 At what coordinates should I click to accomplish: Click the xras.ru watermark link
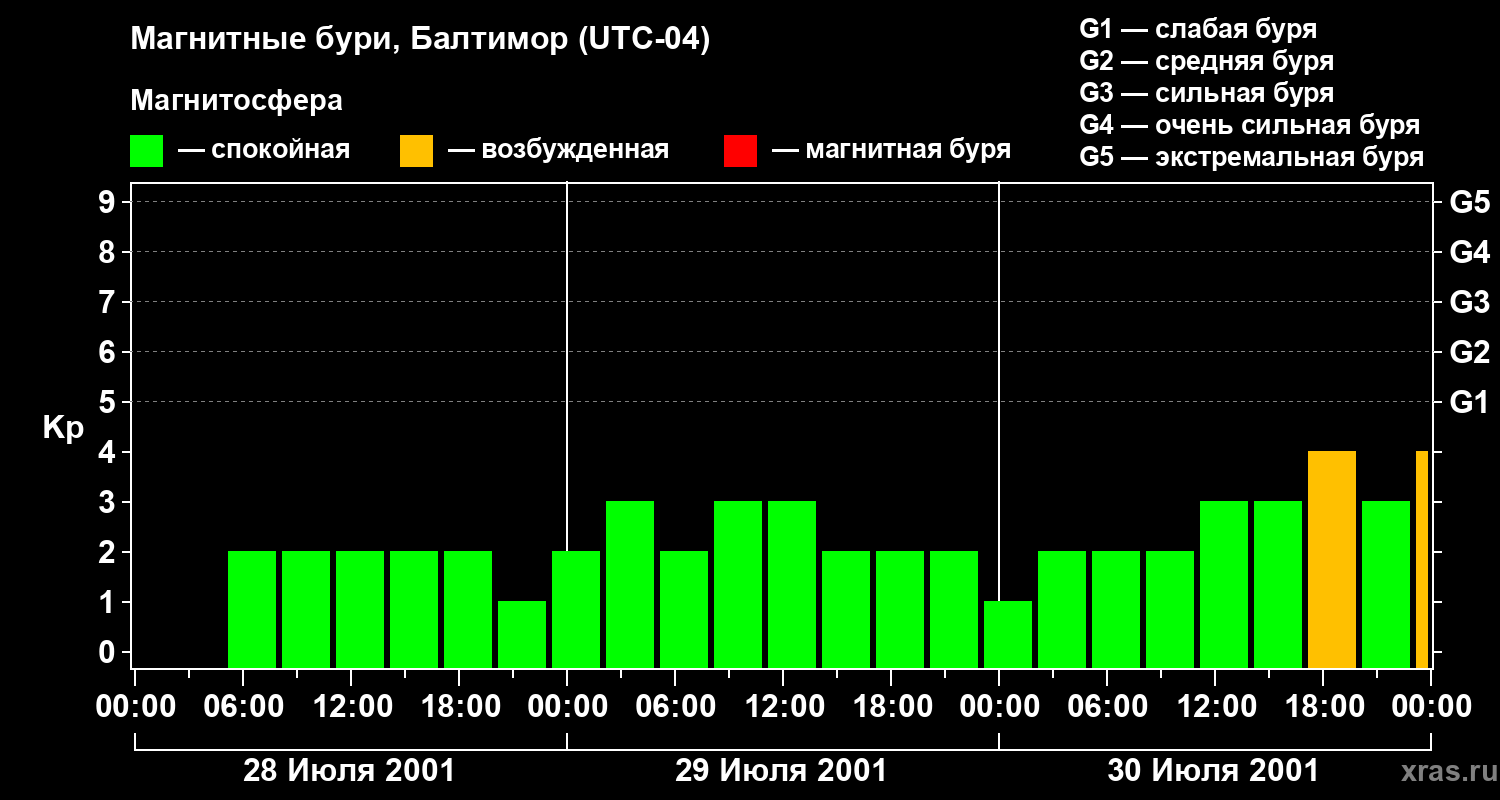click(x=1445, y=771)
